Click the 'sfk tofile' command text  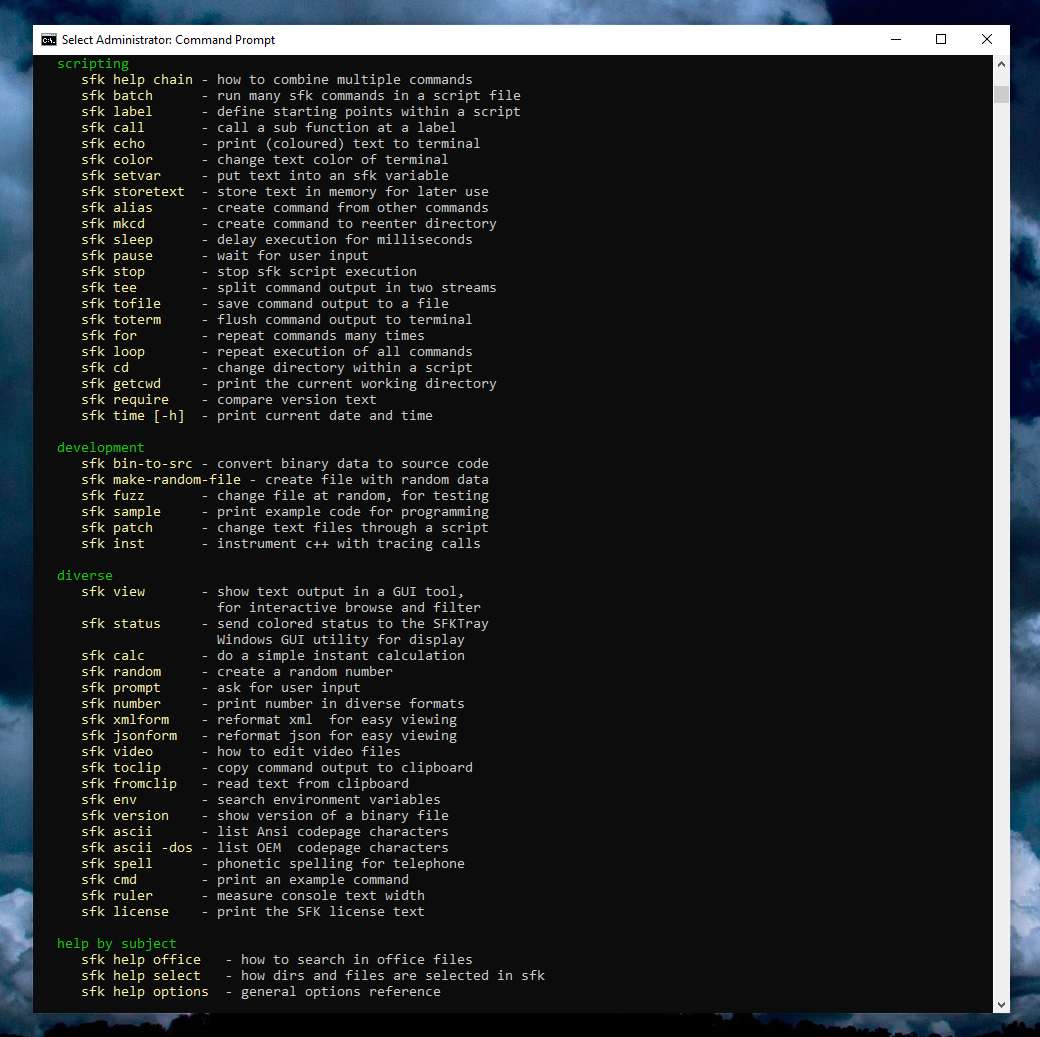click(x=121, y=303)
